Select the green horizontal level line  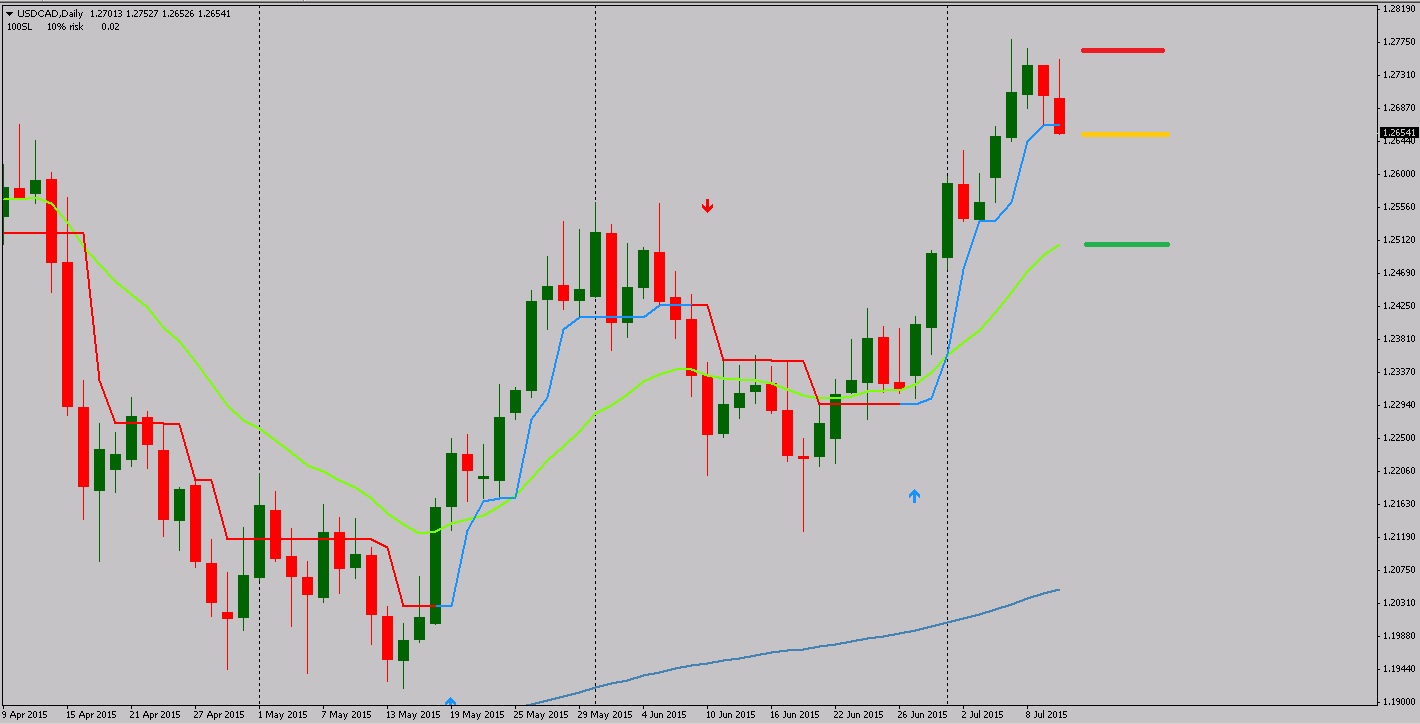point(1127,244)
